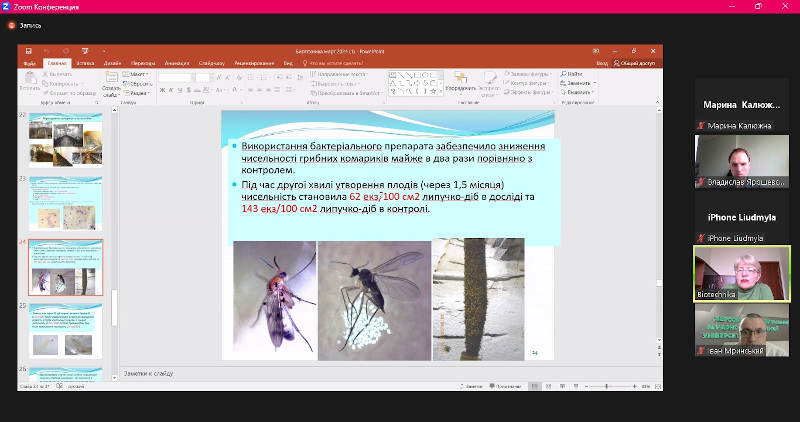Open font size combo box
Image resolution: width=800 pixels, height=422 pixels.
(203, 78)
